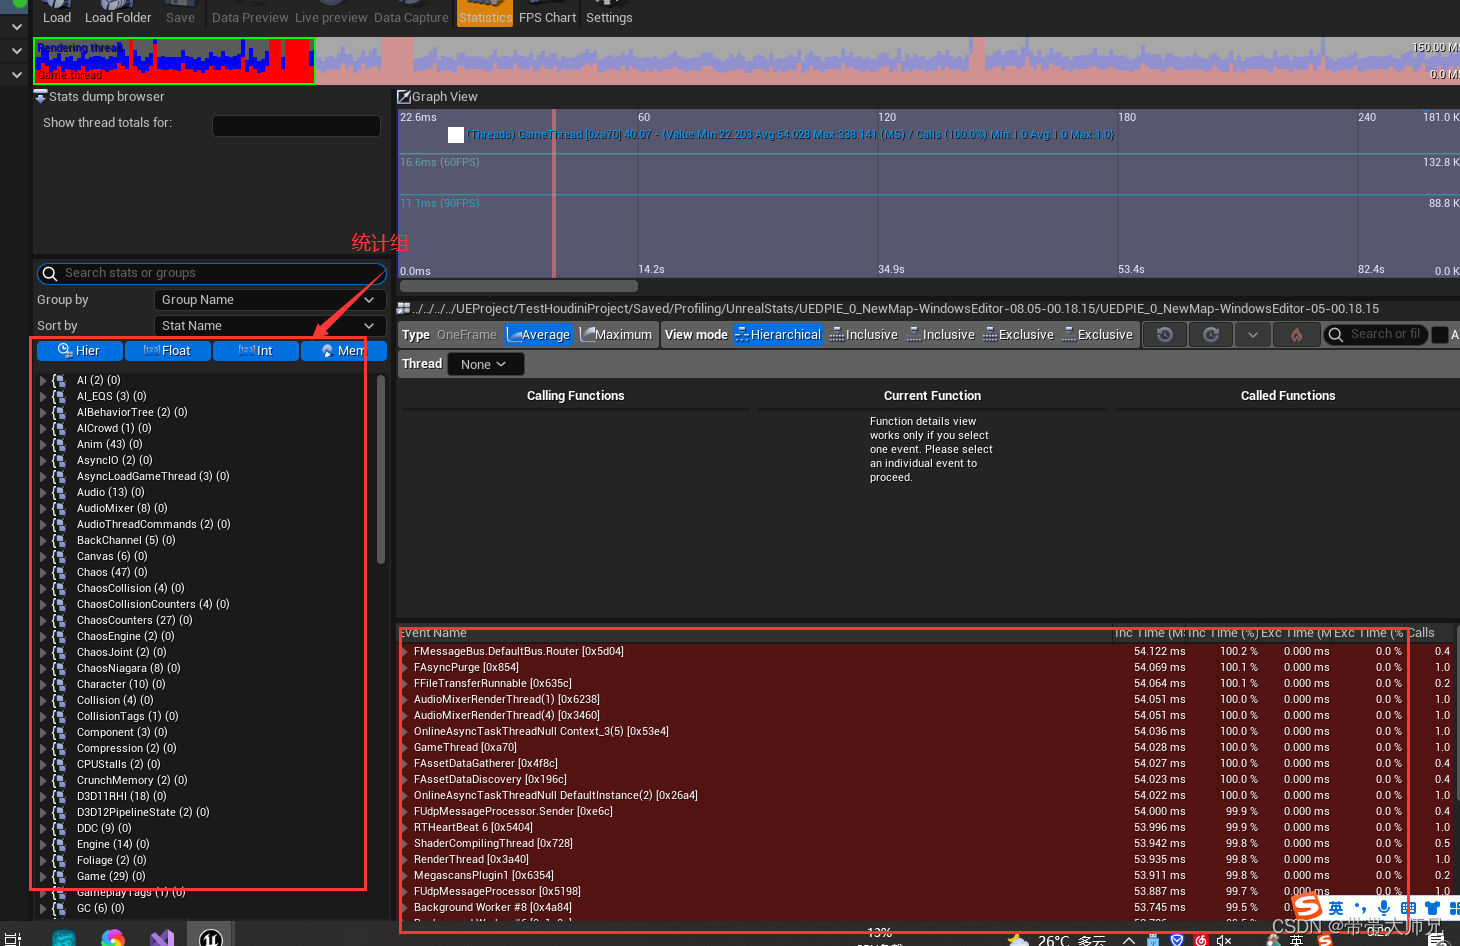Click the ChaosNiagara group icon
Viewport: 1460px width, 946px height.
coord(59,668)
